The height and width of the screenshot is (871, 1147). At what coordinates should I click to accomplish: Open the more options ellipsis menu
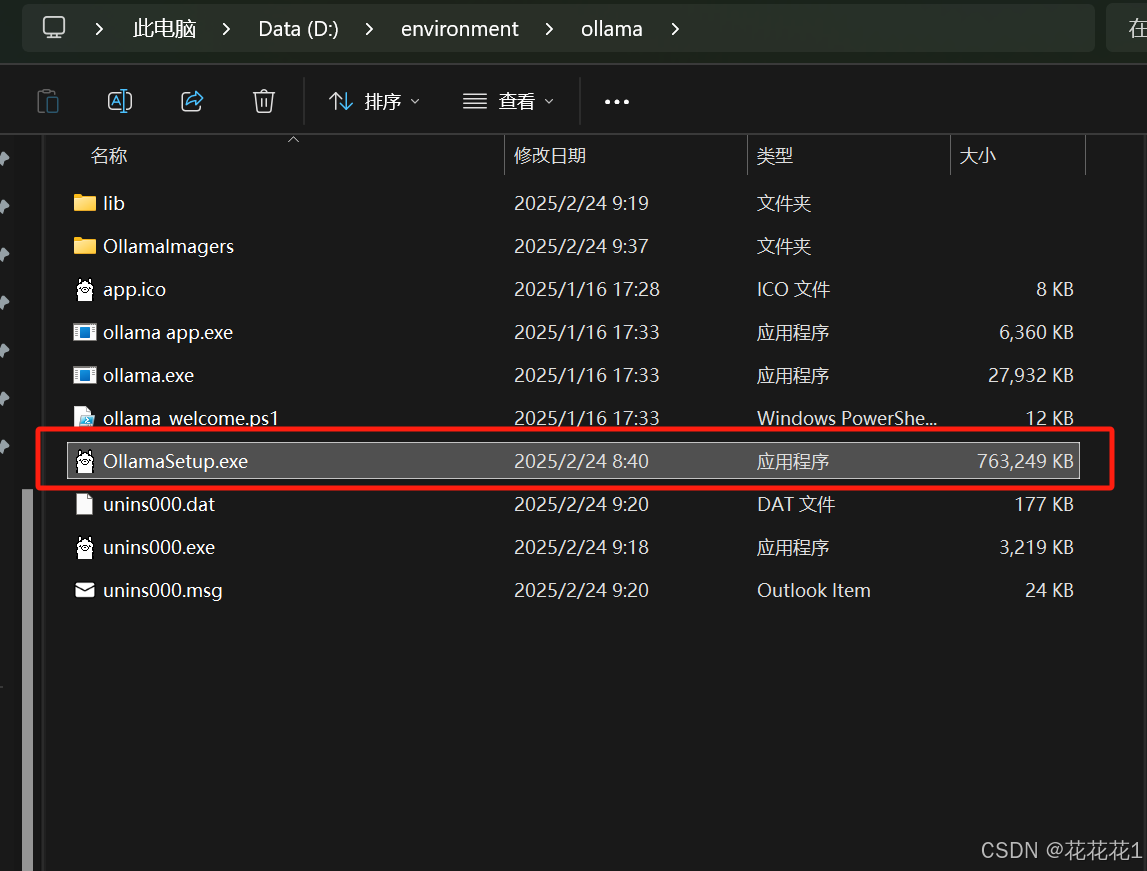[x=617, y=102]
